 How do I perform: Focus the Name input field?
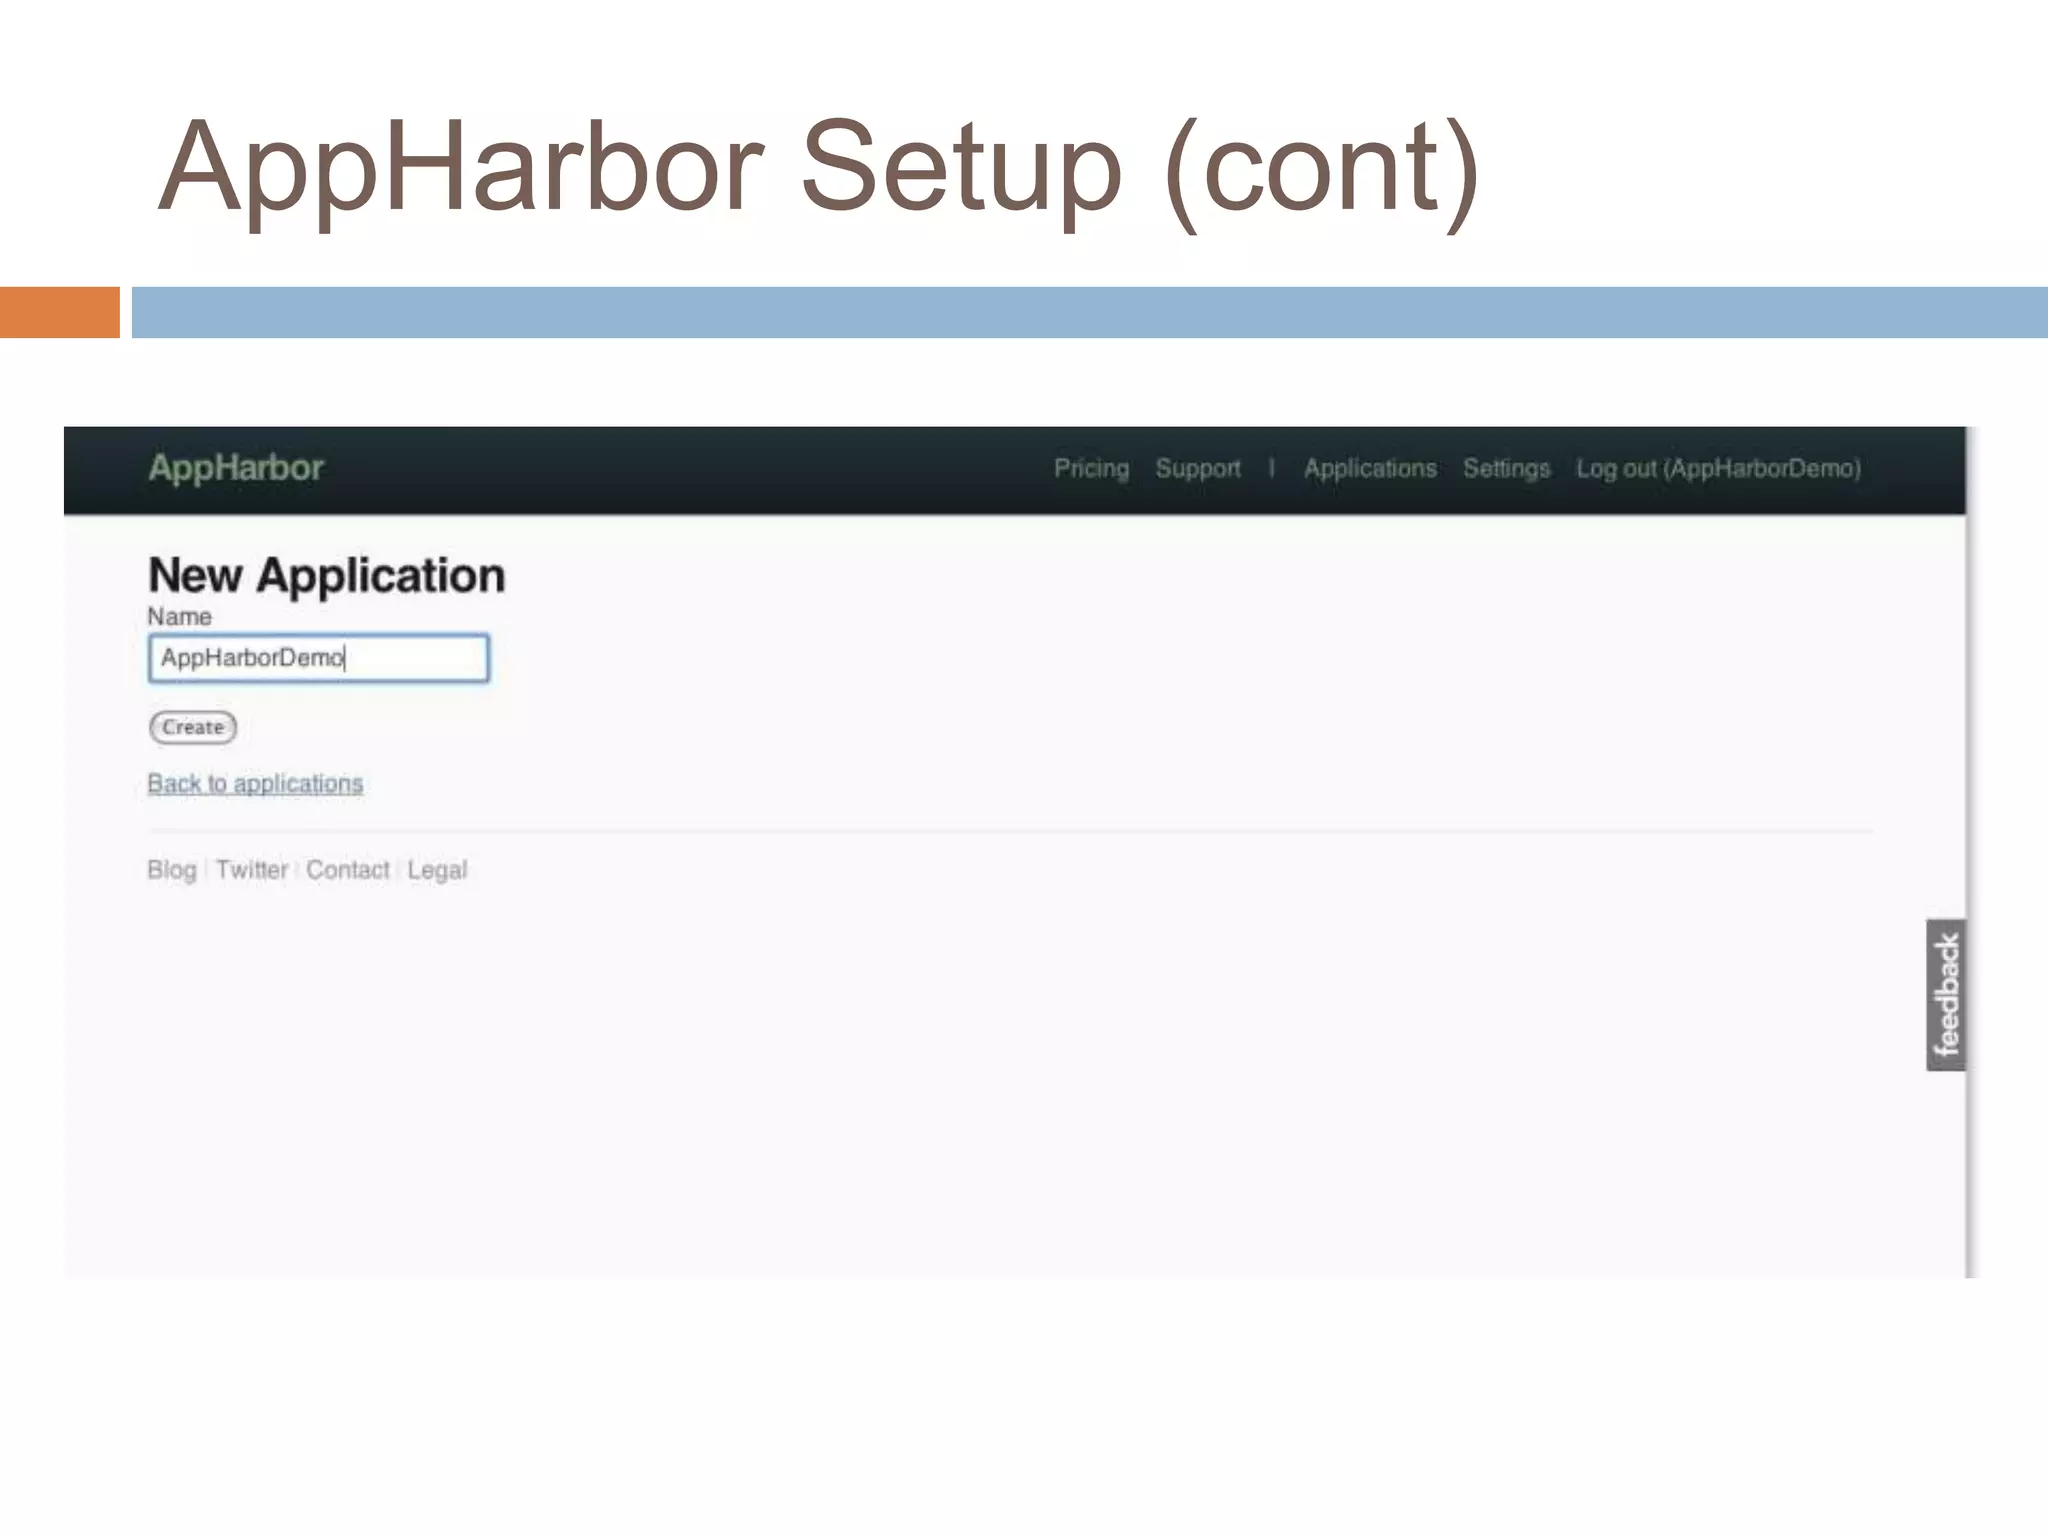tap(319, 658)
